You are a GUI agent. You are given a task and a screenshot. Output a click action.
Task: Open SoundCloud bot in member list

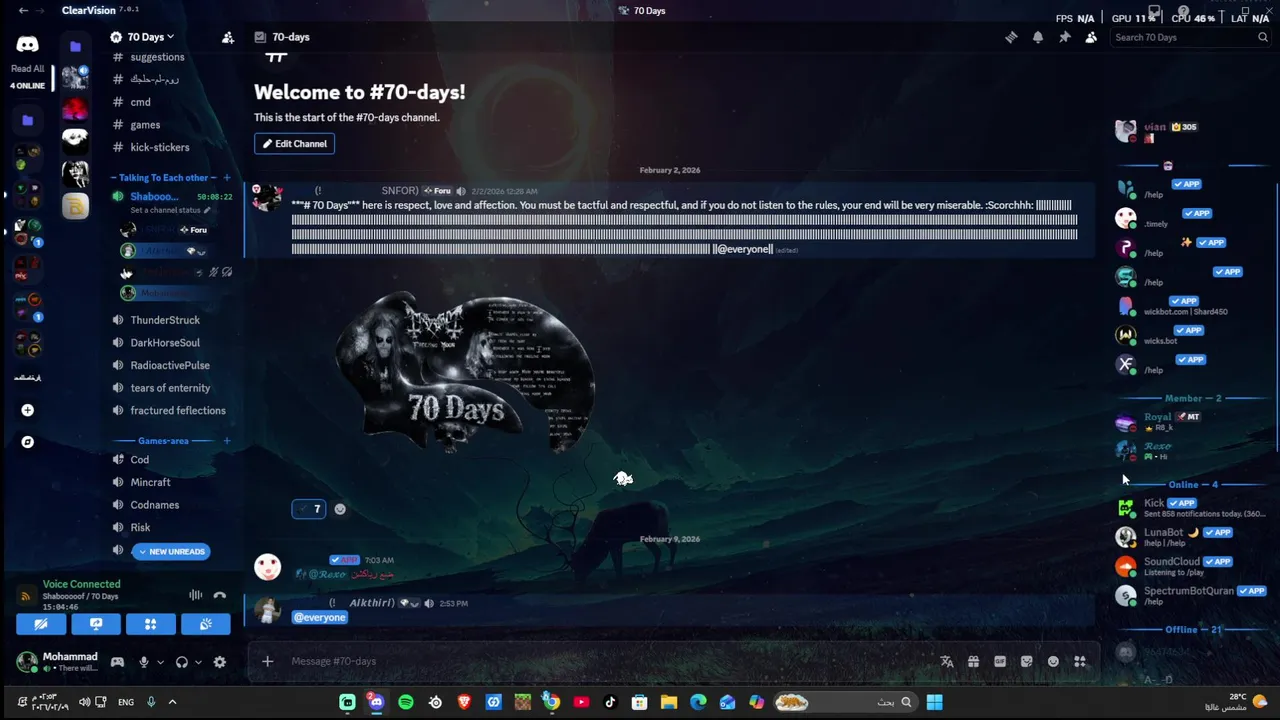point(1190,566)
